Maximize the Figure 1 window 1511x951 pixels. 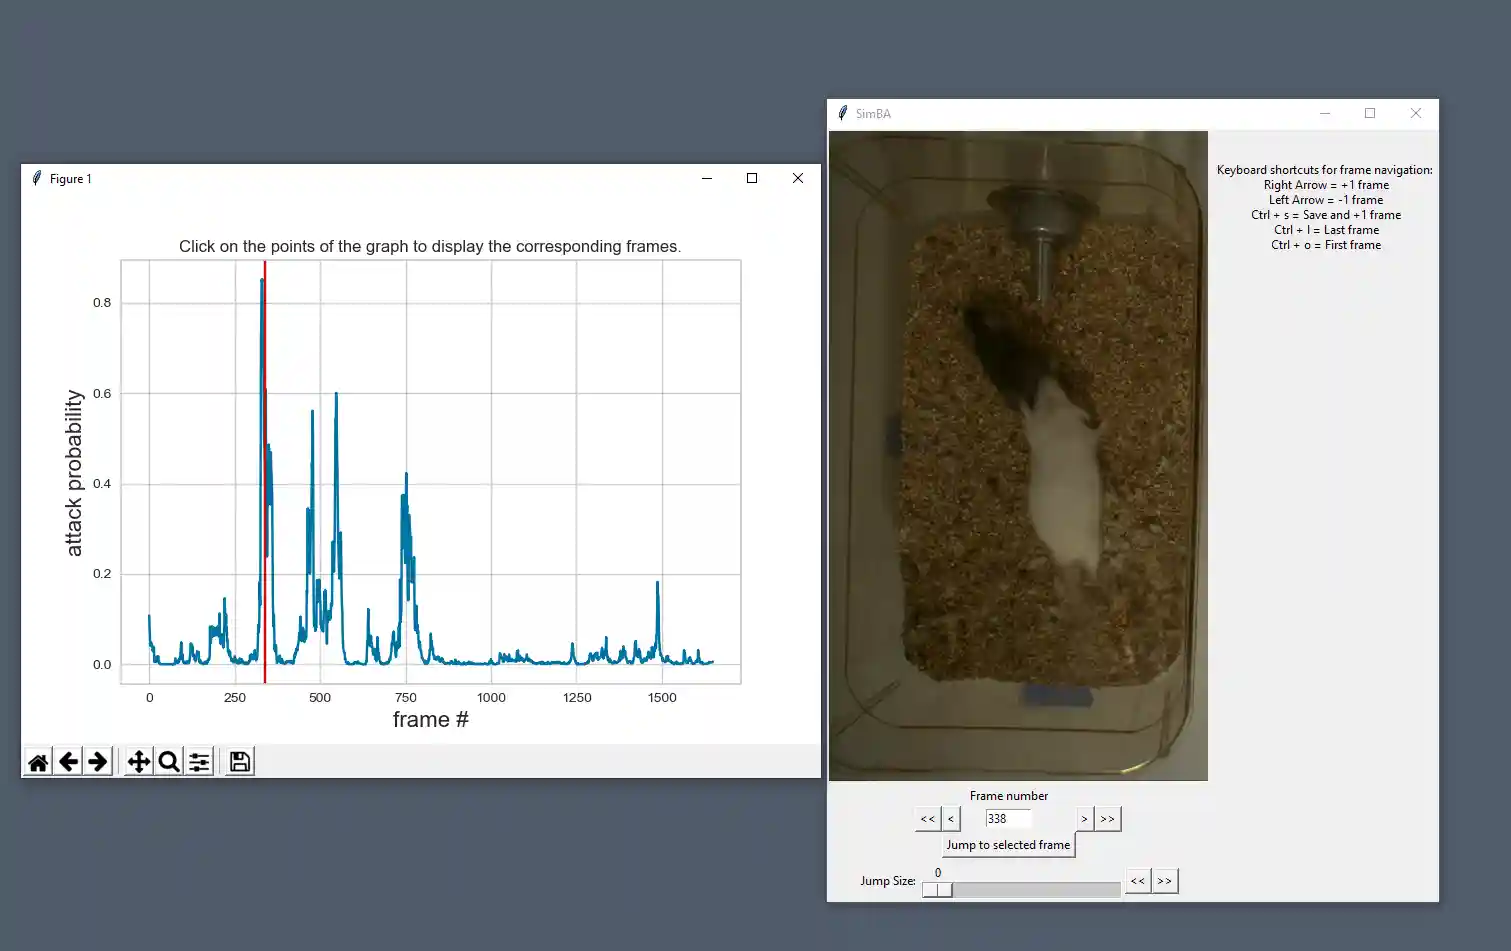point(752,178)
